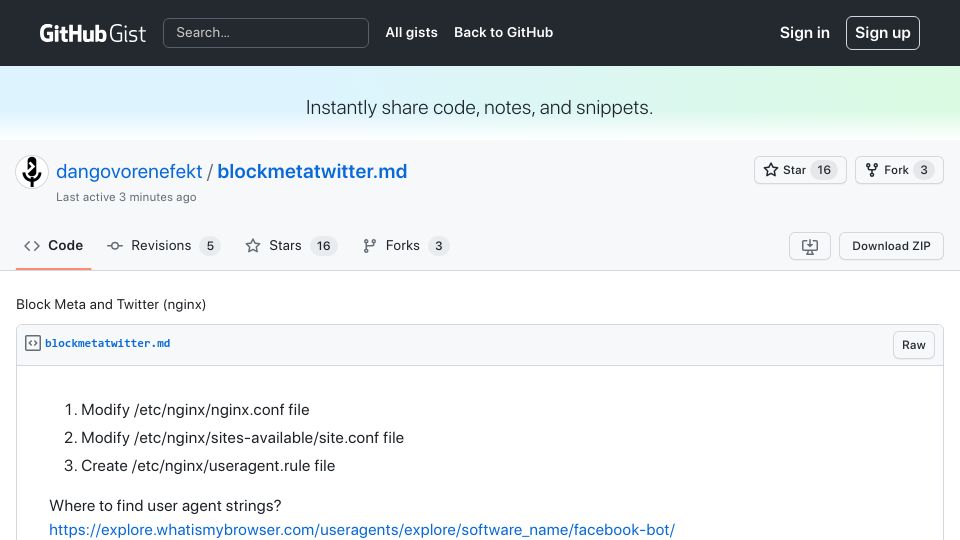This screenshot has height=540, width=960.
Task: Open the blockmetatwitter.md file anchor link
Action: coord(108,343)
